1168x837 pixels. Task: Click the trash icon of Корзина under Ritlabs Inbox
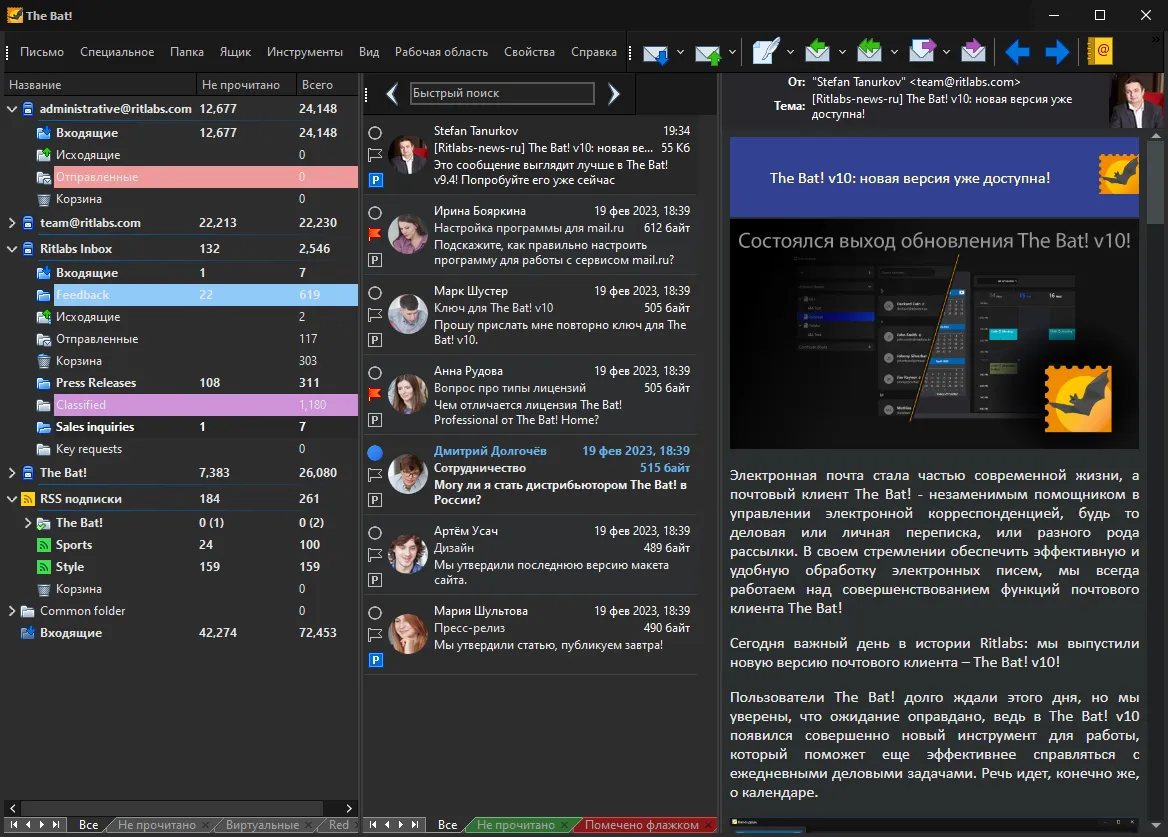click(x=44, y=361)
